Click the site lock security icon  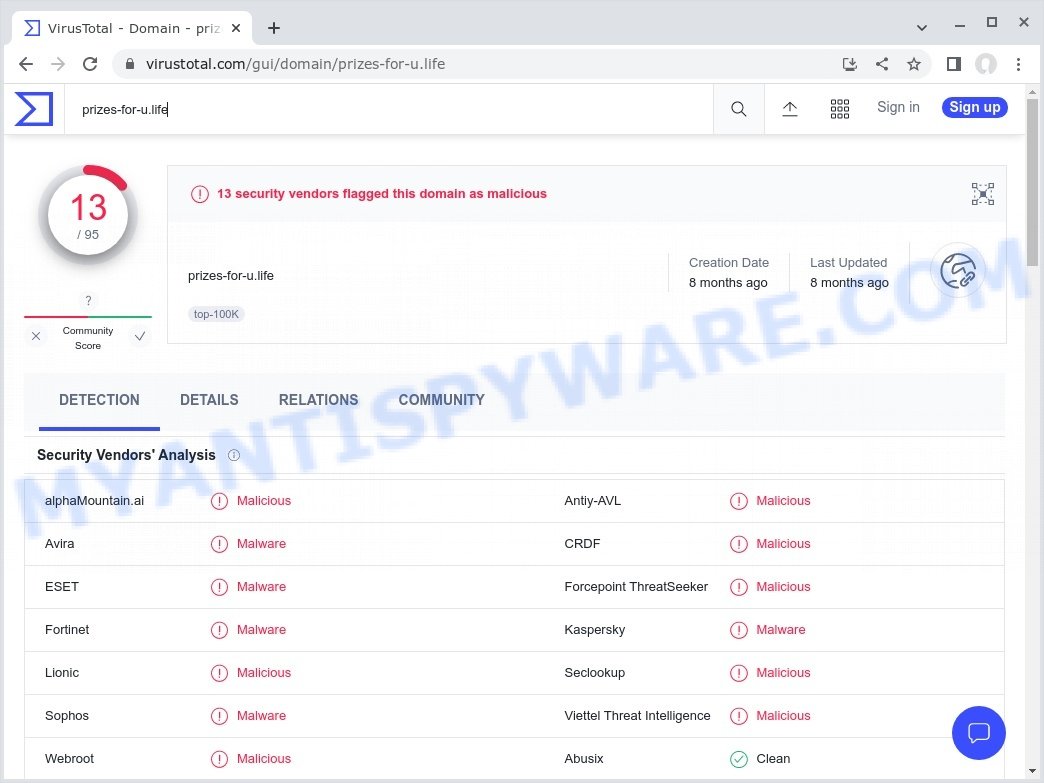pyautogui.click(x=130, y=64)
